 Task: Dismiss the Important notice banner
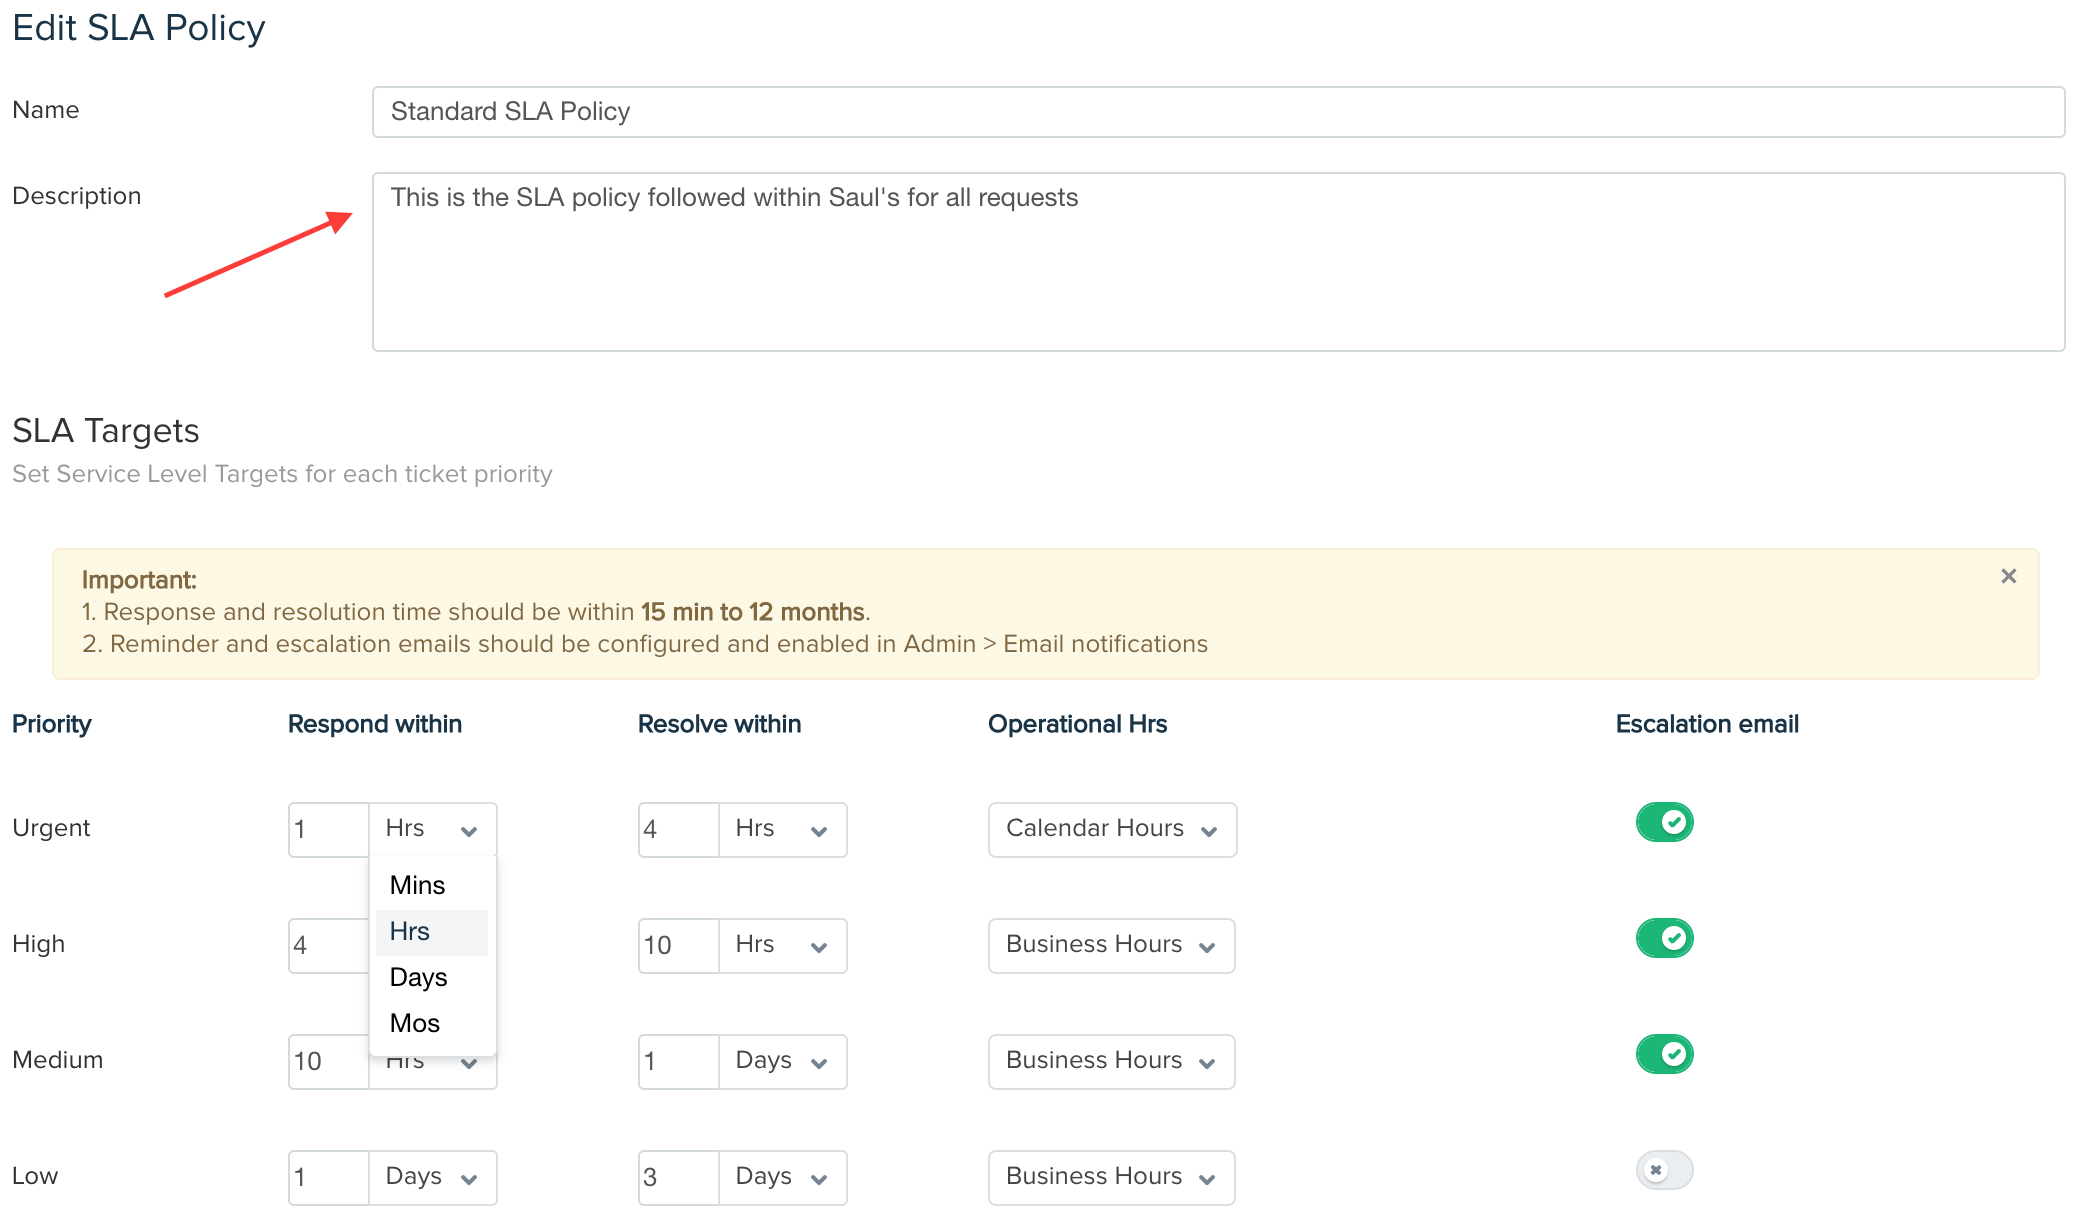(2008, 576)
